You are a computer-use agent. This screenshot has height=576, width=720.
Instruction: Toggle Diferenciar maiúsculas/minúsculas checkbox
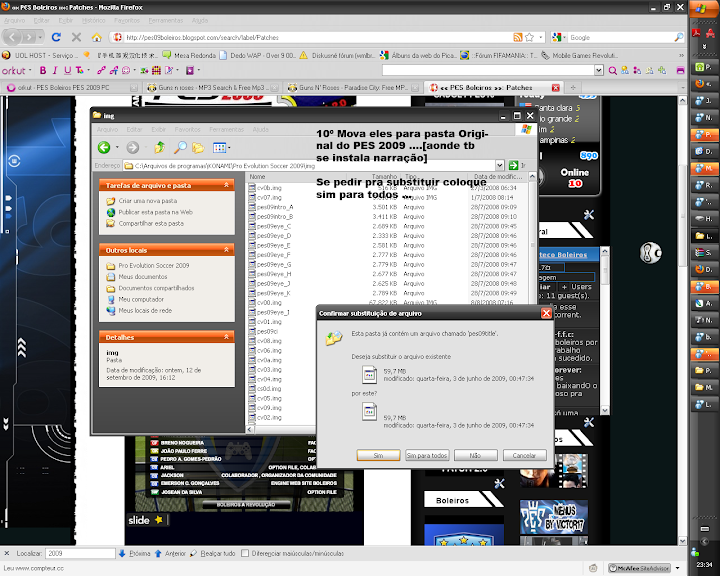(245, 553)
